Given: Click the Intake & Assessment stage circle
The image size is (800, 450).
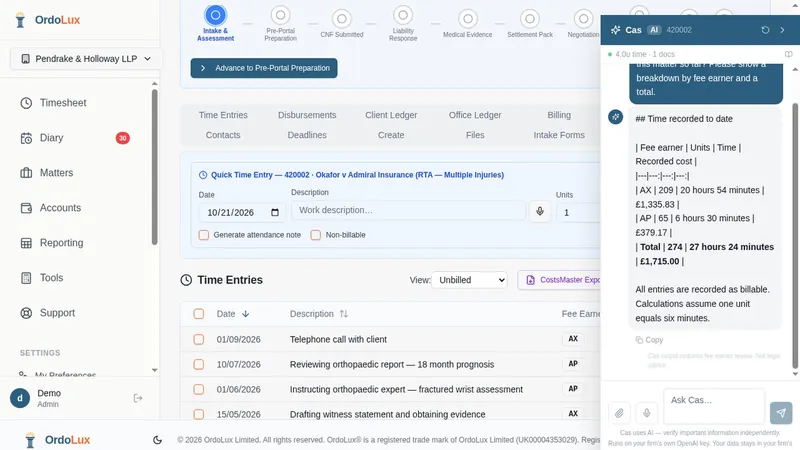Looking at the screenshot, I should coord(215,15).
